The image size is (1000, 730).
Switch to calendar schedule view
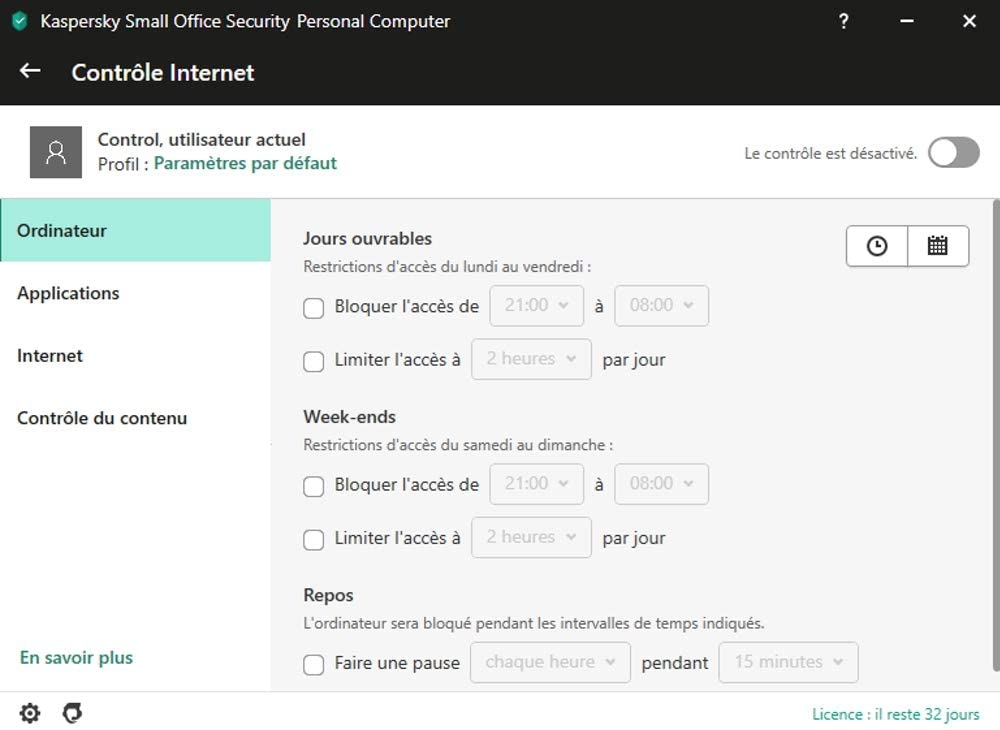click(938, 246)
